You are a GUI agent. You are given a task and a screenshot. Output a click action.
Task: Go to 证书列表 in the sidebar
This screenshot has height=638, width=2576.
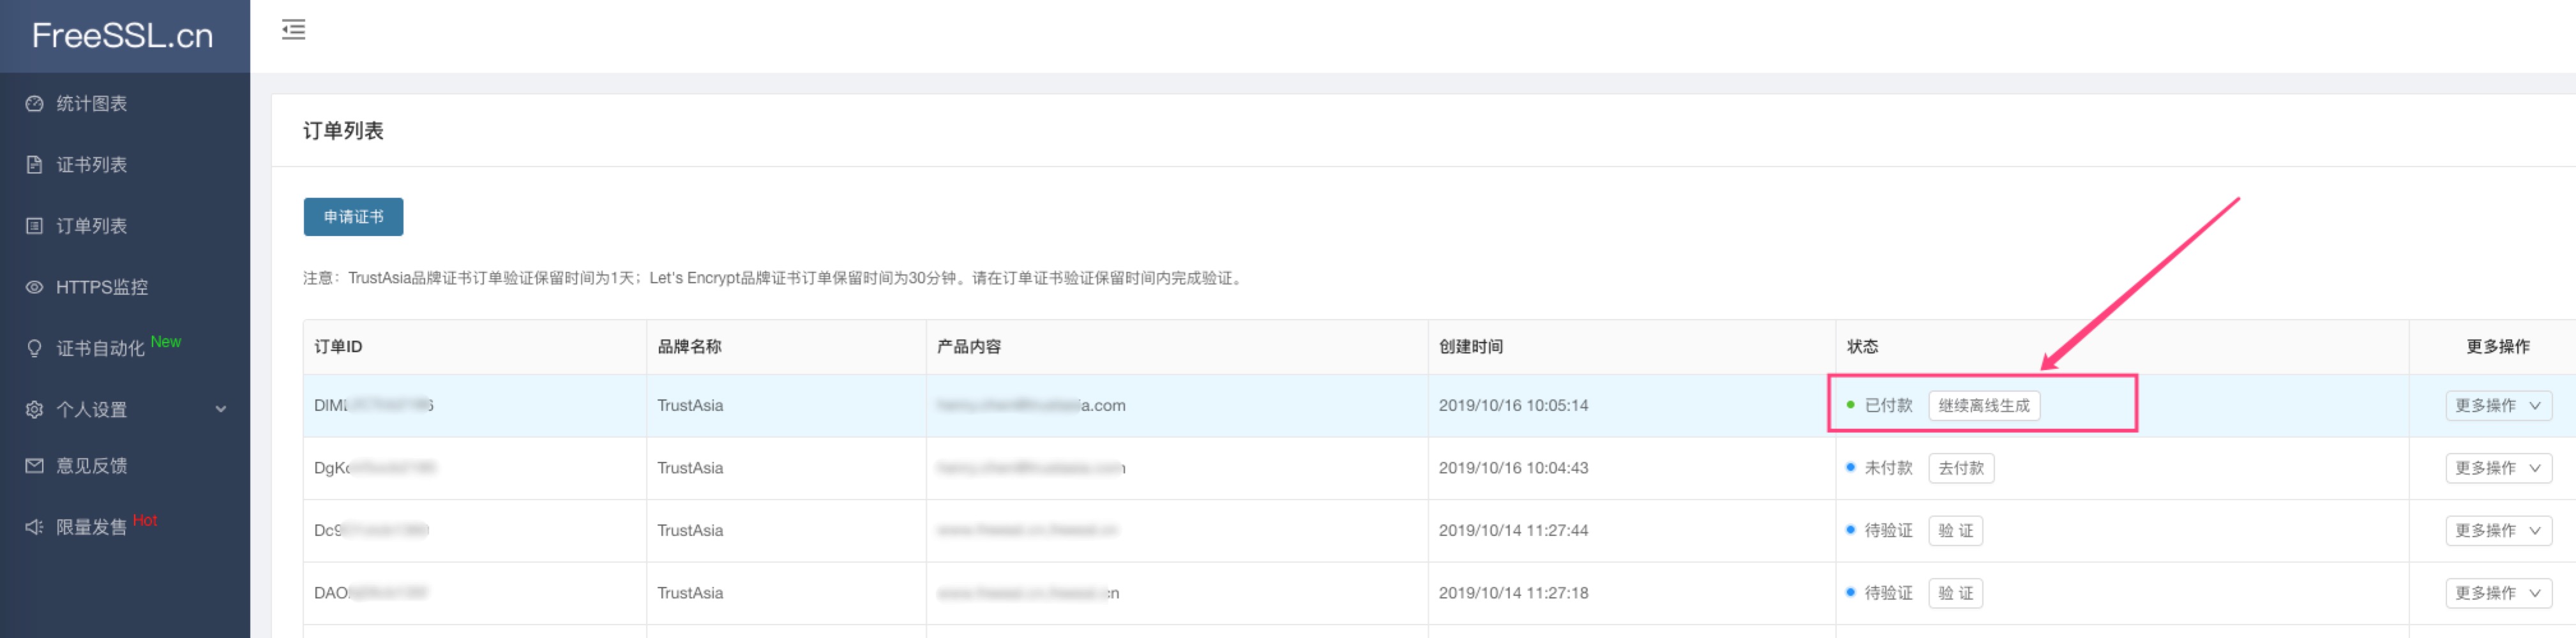pos(125,164)
